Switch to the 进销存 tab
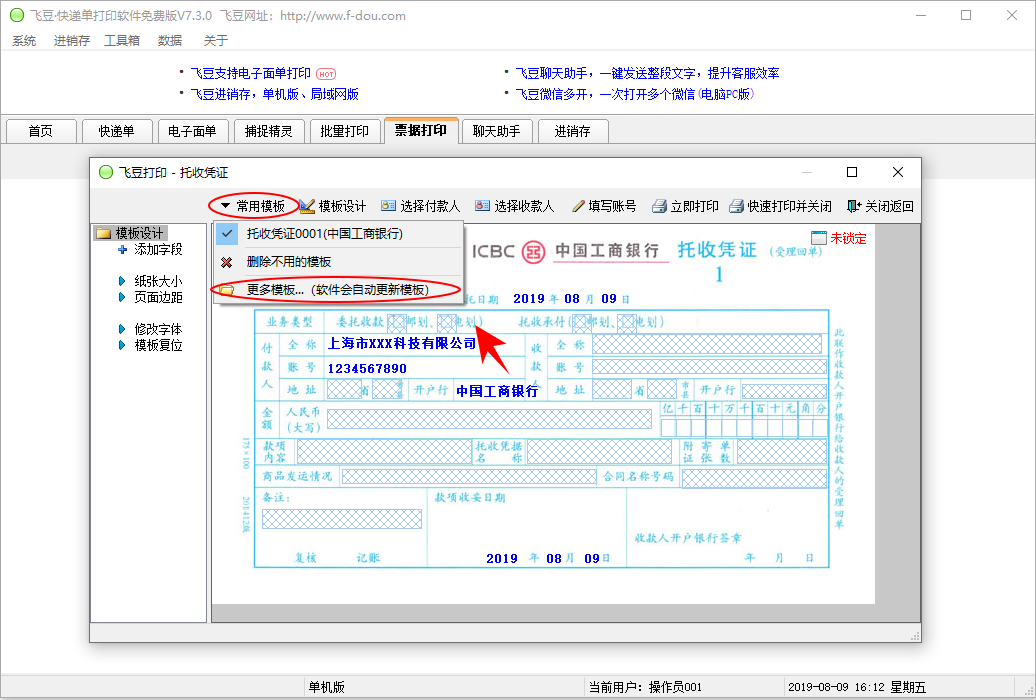This screenshot has height=700, width=1036. tap(573, 131)
